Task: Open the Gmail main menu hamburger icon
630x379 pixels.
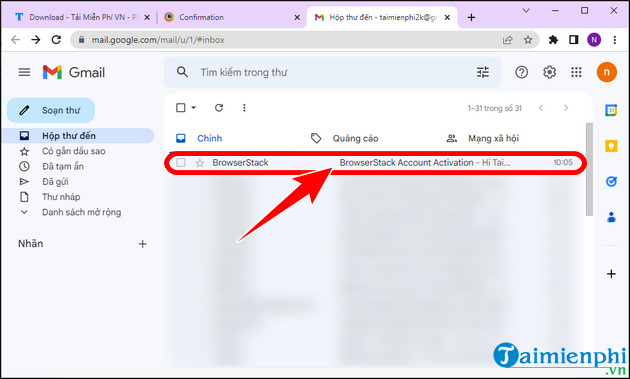Action: pyautogui.click(x=24, y=72)
